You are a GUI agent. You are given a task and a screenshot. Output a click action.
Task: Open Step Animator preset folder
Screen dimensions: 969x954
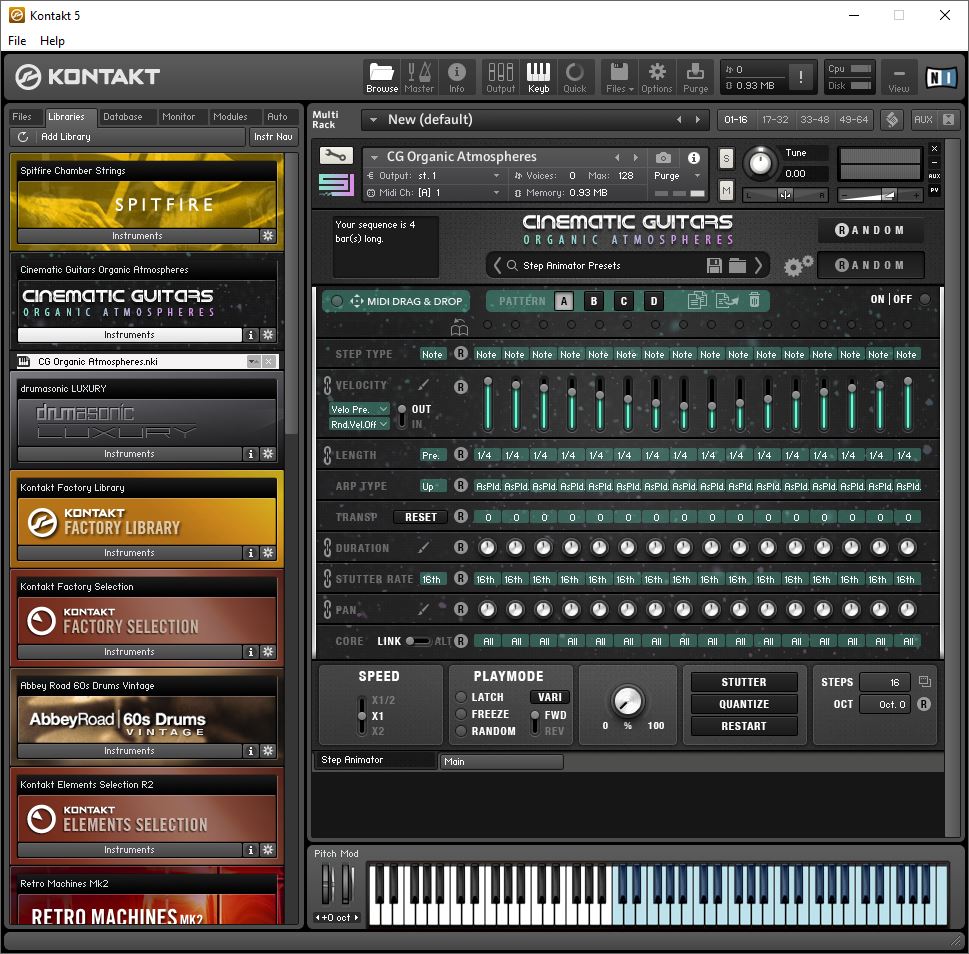tap(737, 266)
